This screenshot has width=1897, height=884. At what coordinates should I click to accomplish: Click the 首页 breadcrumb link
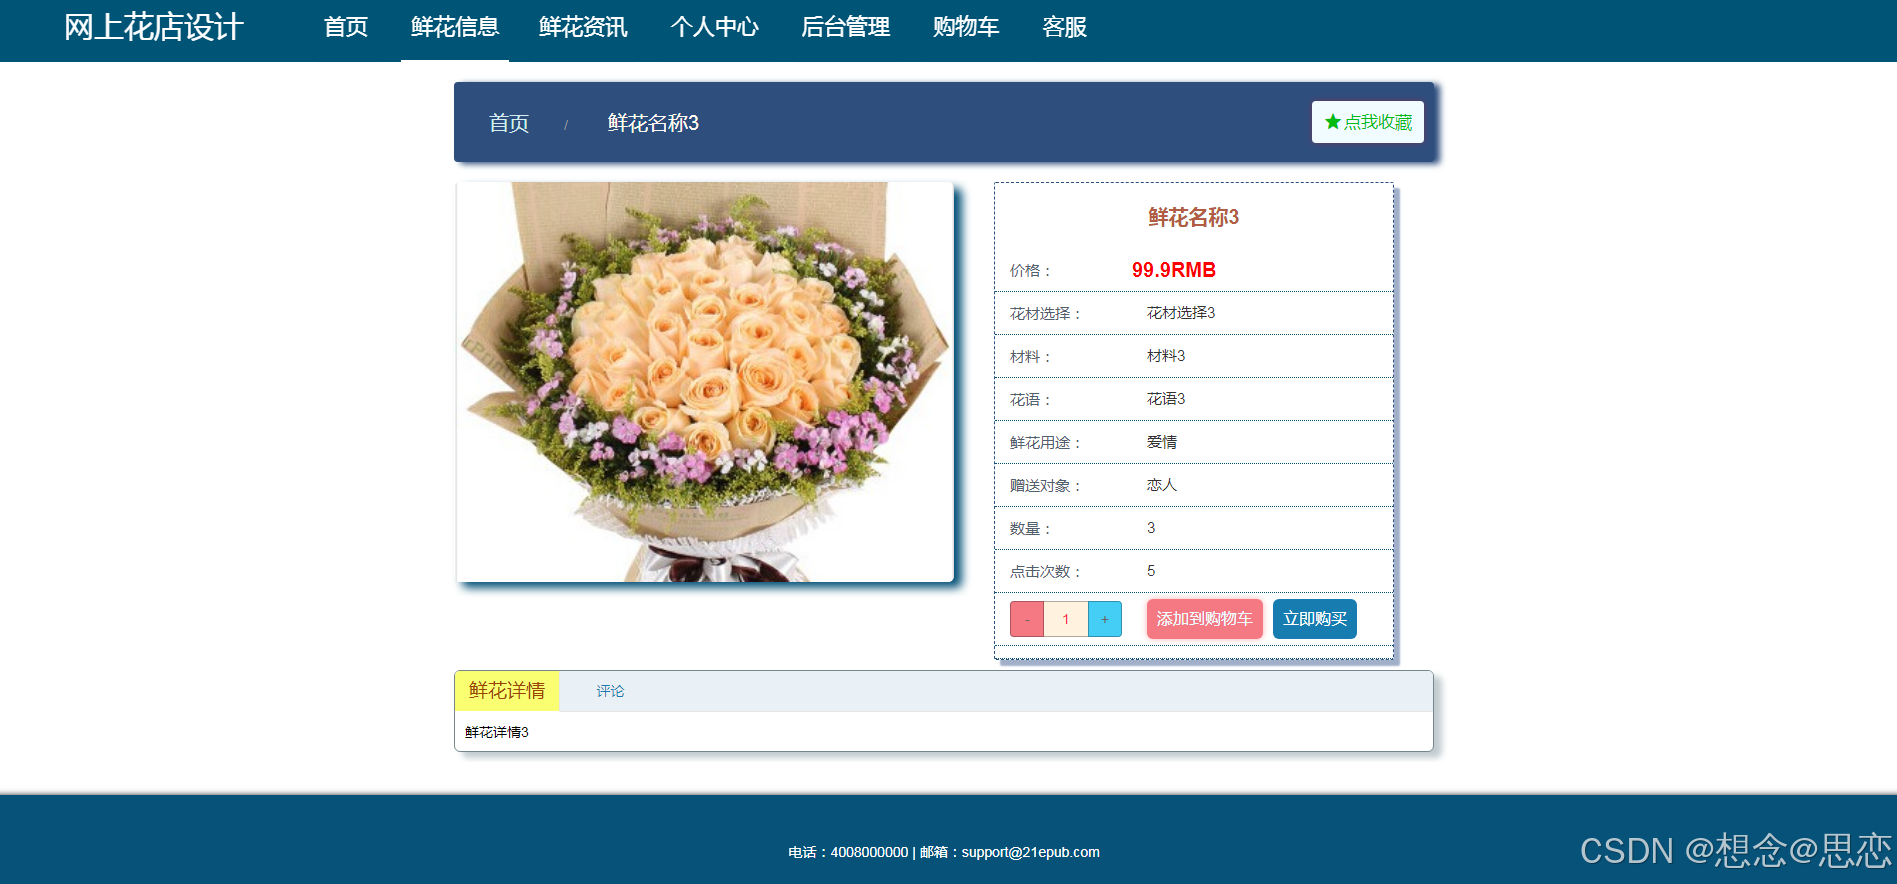click(509, 123)
